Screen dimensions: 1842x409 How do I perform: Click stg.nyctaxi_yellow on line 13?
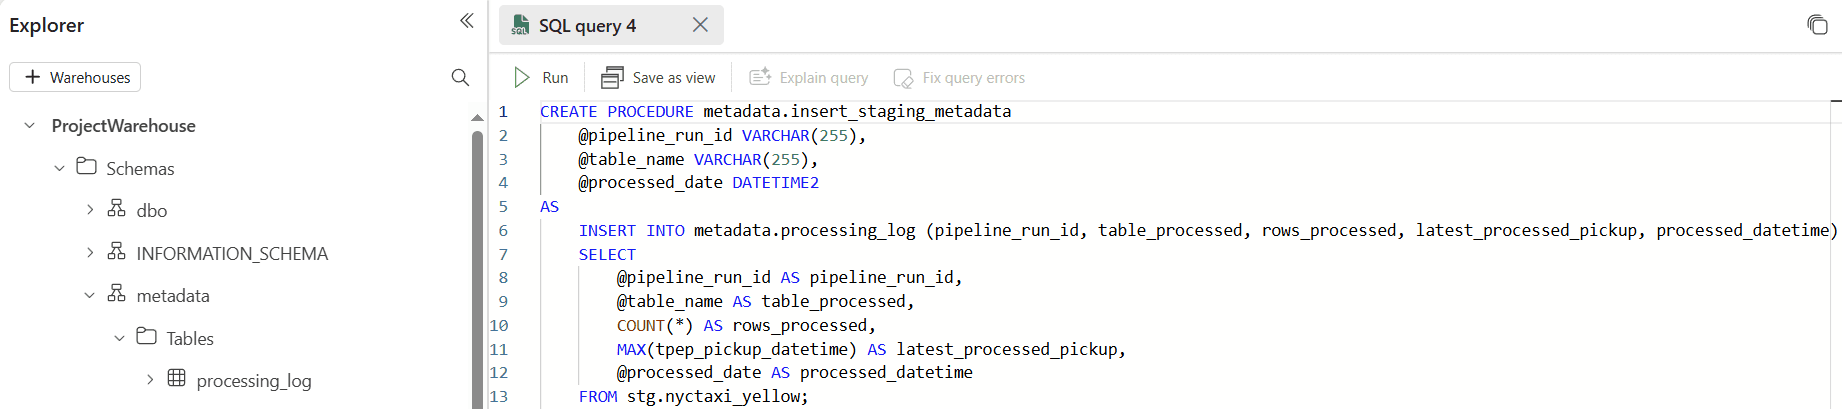pos(713,397)
